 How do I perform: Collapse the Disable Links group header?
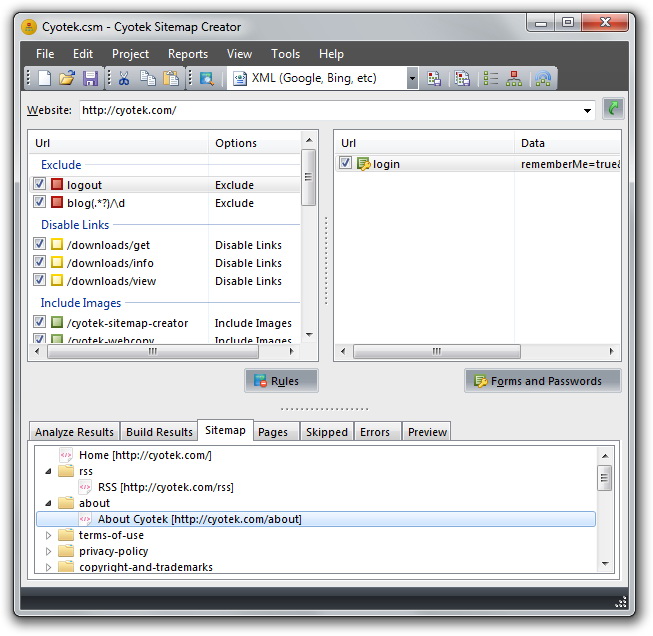coord(75,225)
